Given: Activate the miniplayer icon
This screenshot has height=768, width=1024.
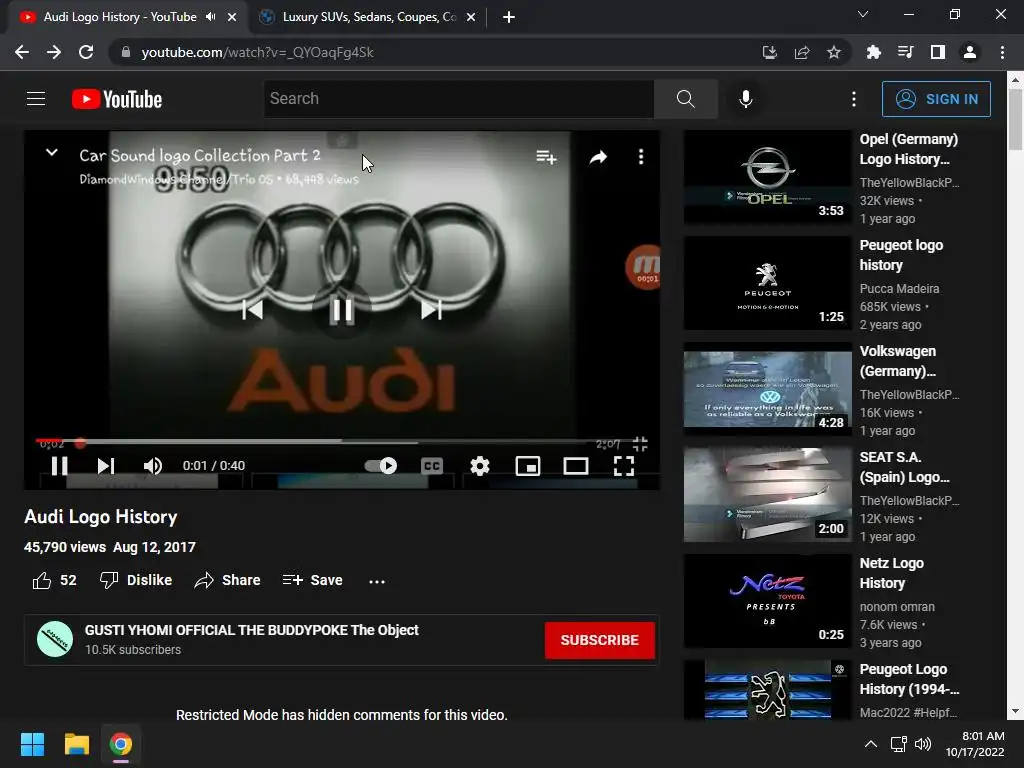Looking at the screenshot, I should [528, 466].
